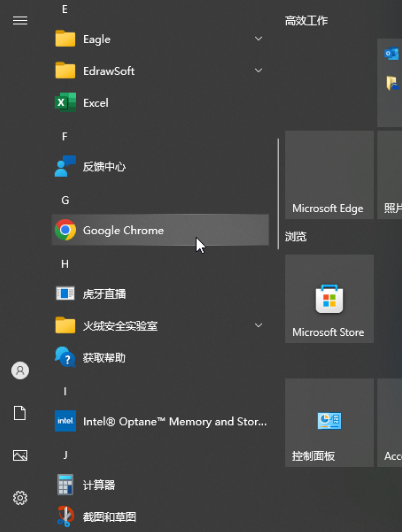Screen dimensions: 402x532
Task: Expand the 火绒安全实验室 folder chevron
Action: click(x=259, y=325)
